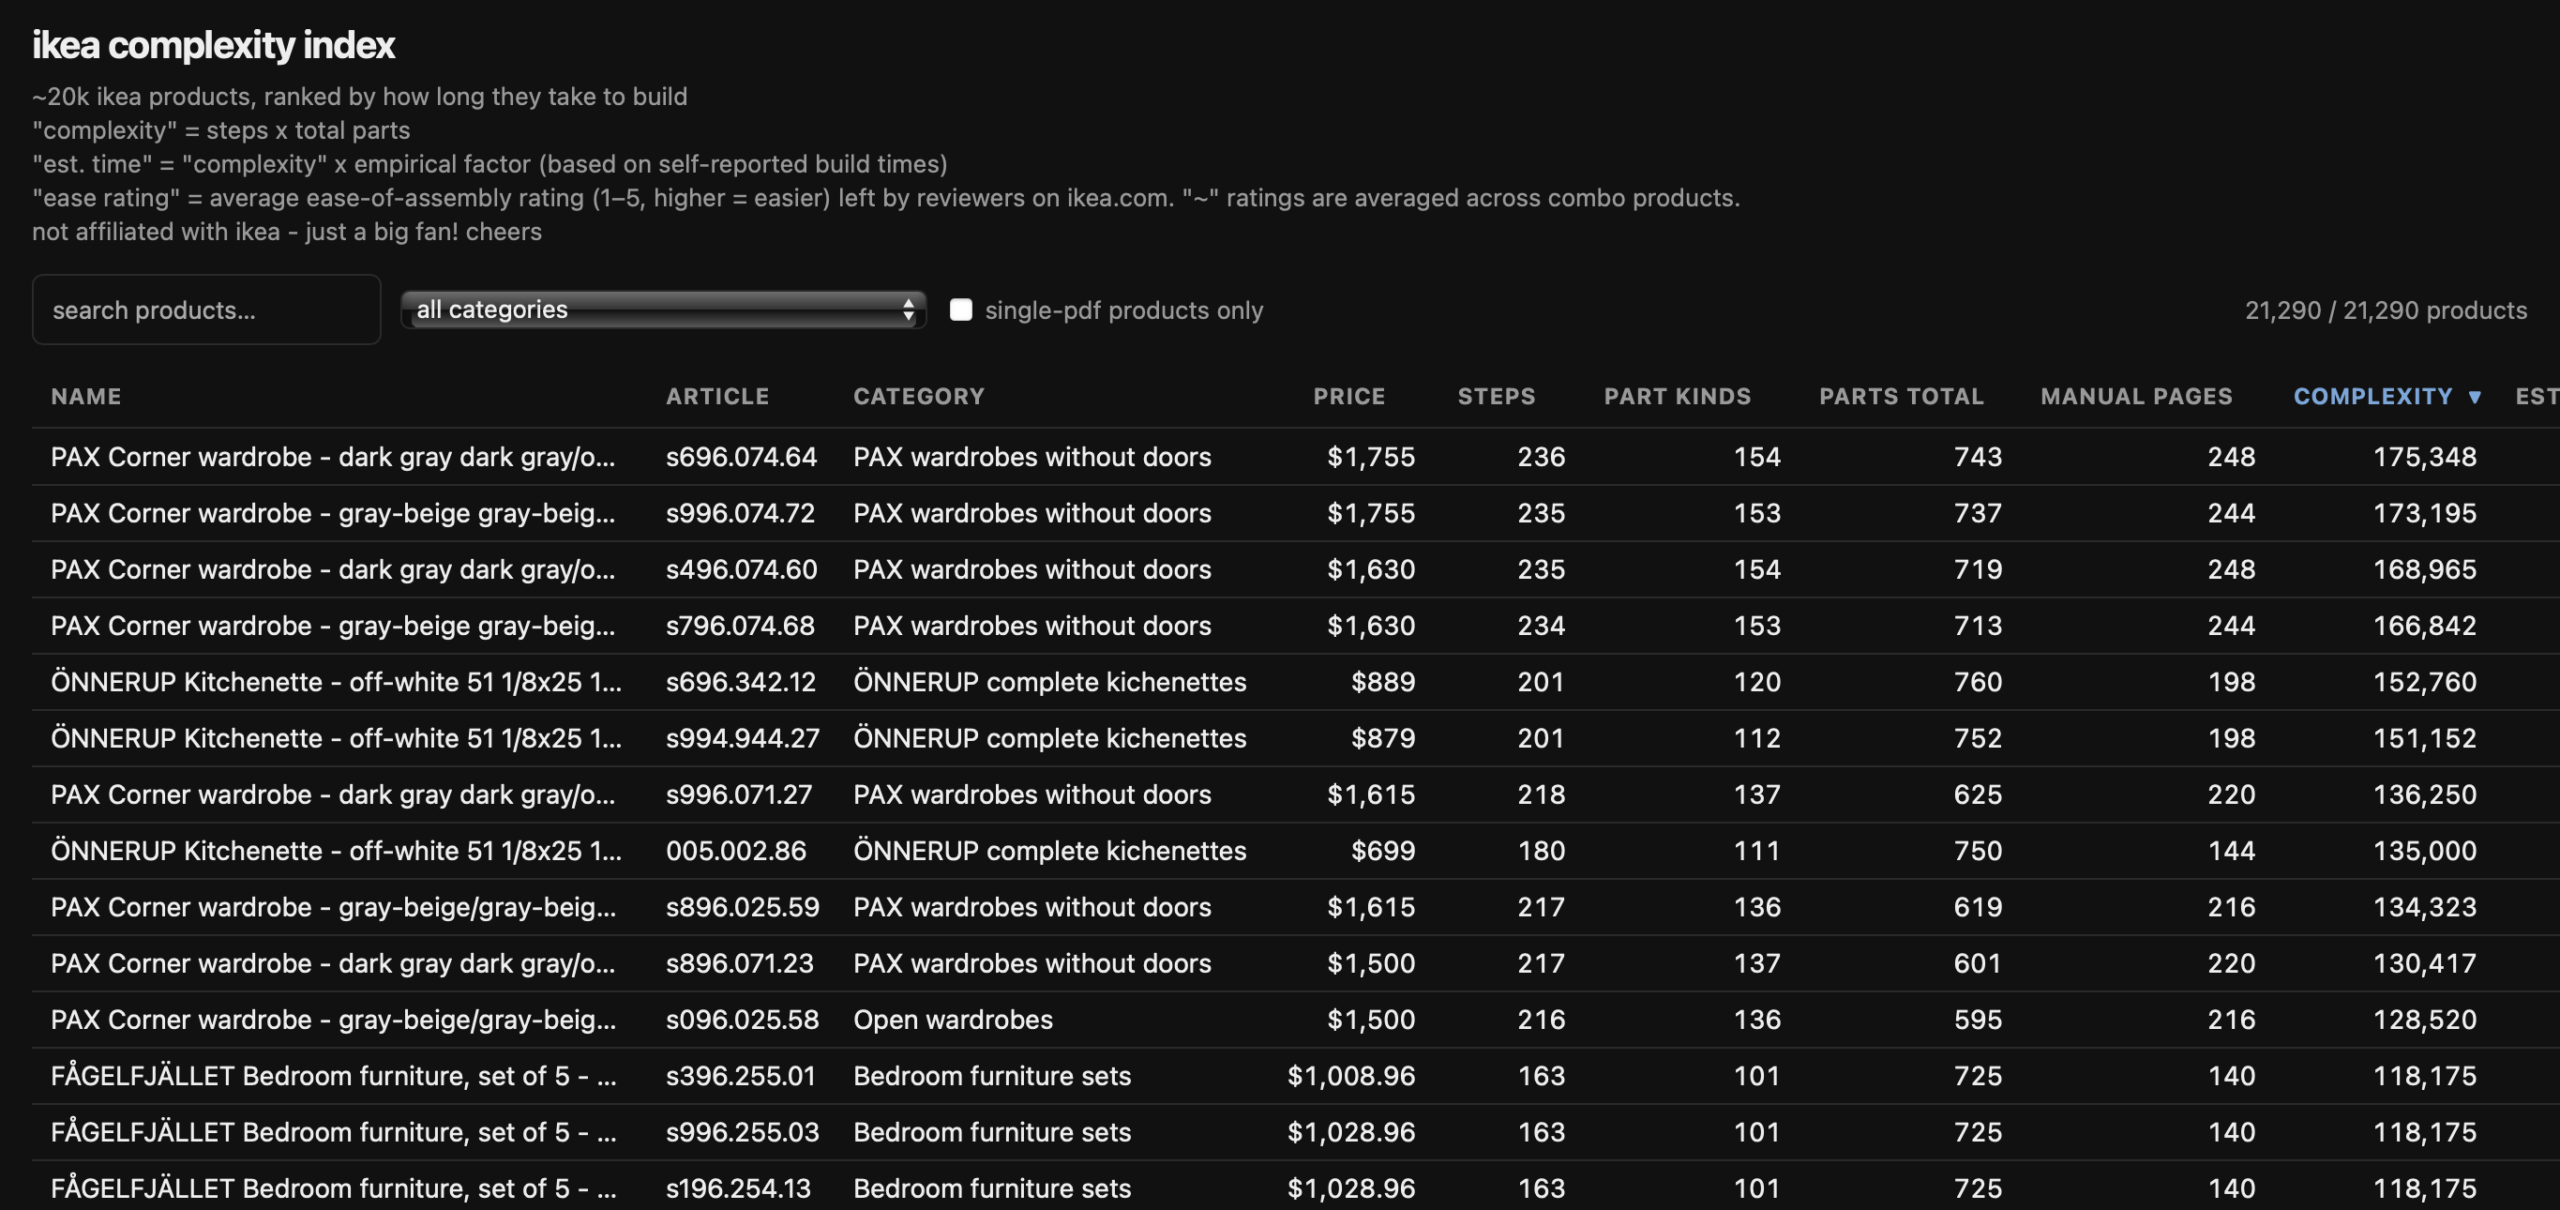Click the search products input field
Viewport: 2560px width, 1210px height.
pos(206,310)
